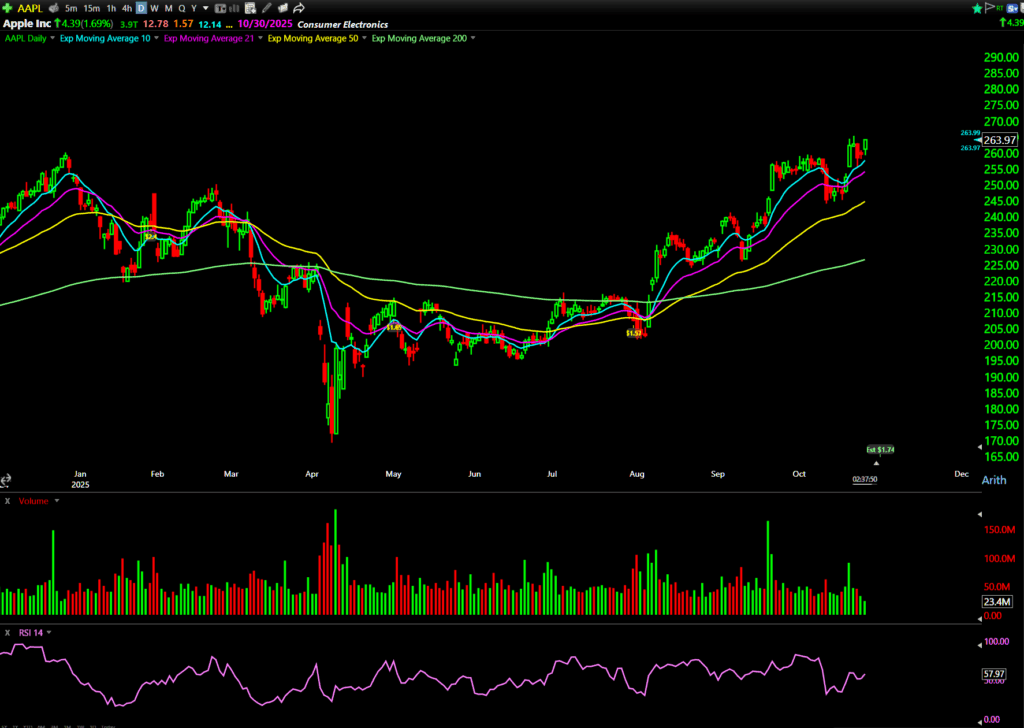Close the RSI 14 panel with X
Screen dimensions: 1024x728
[x=7, y=632]
